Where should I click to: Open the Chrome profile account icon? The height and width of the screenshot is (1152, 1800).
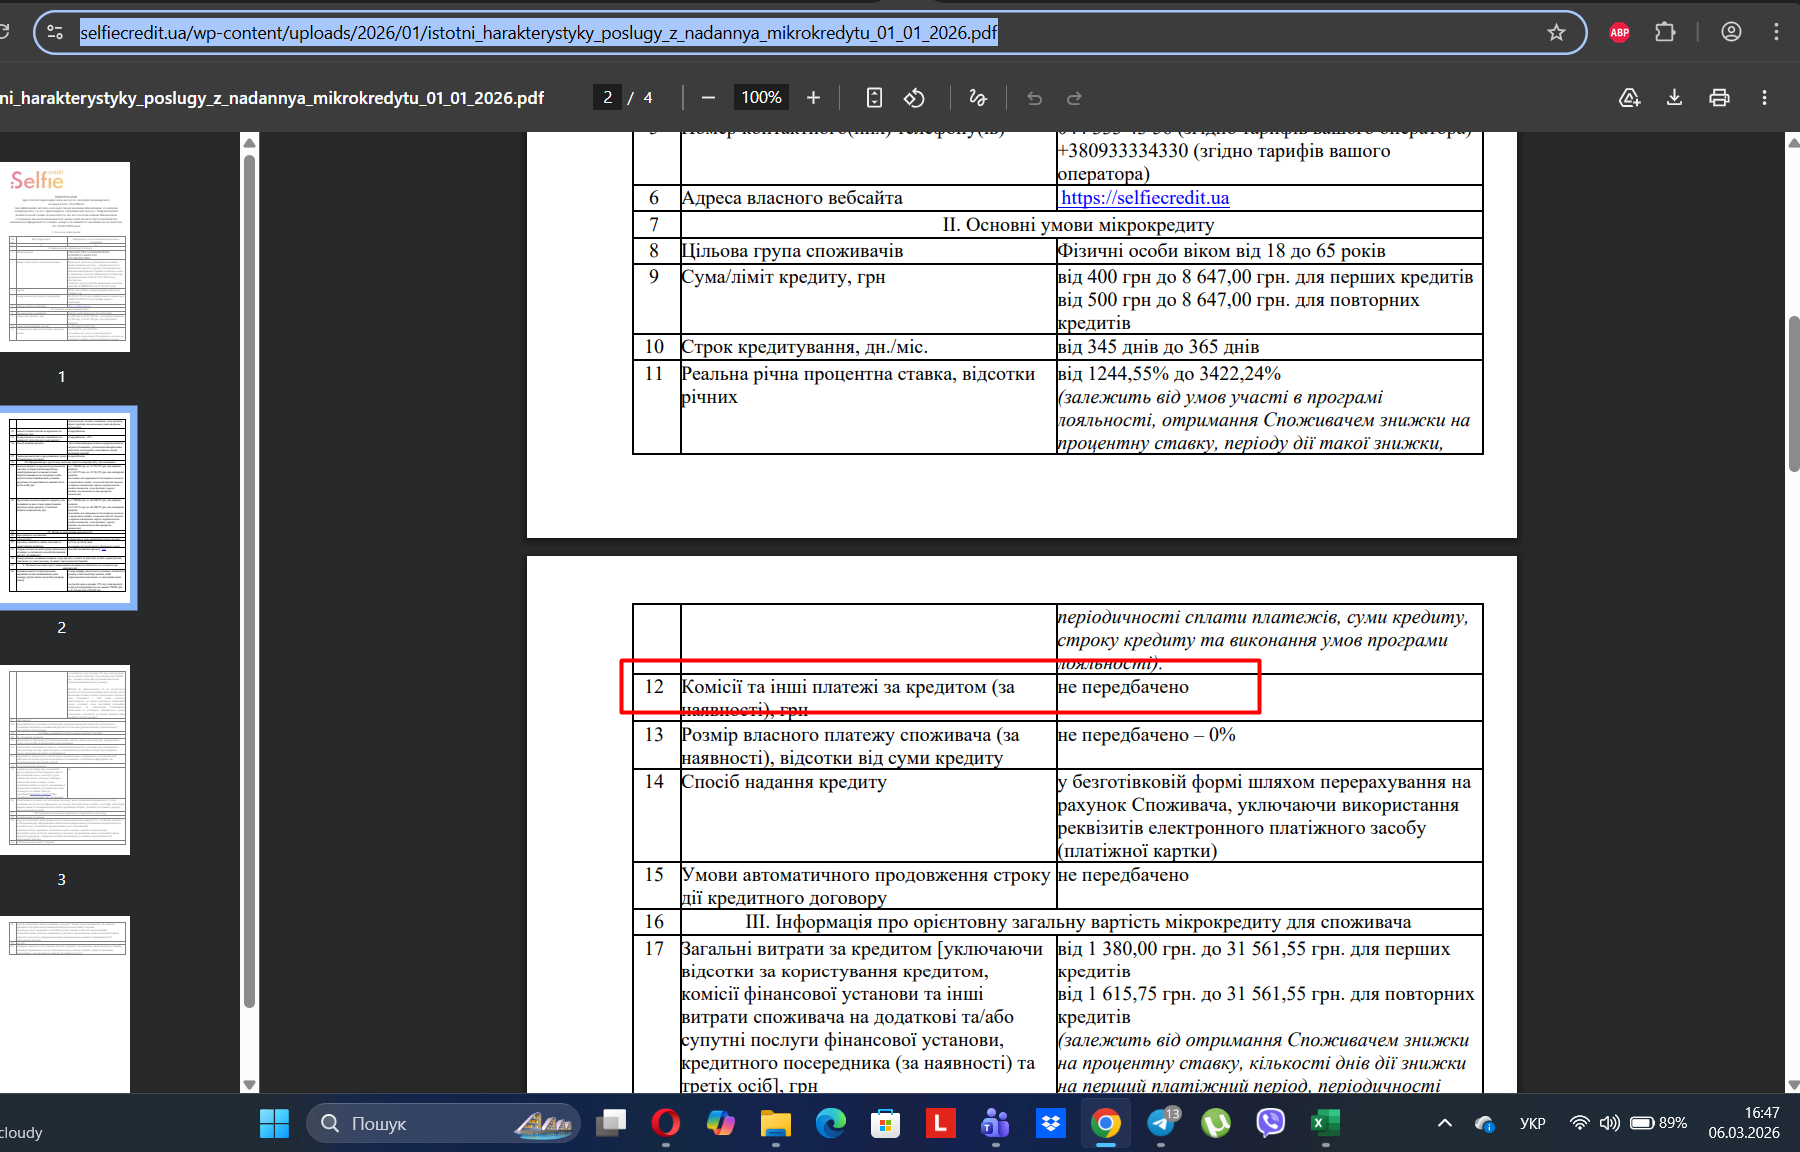click(x=1731, y=33)
